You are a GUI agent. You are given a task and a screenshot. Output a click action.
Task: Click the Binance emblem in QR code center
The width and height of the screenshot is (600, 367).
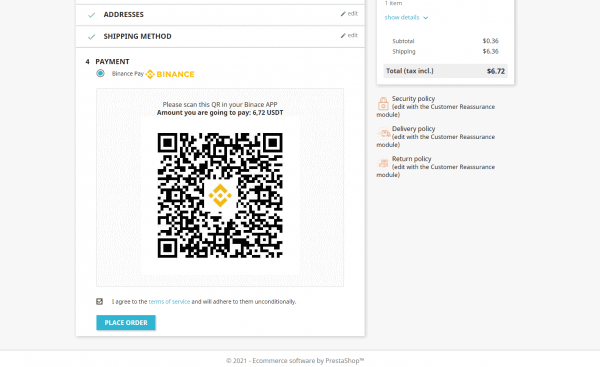tap(220, 196)
